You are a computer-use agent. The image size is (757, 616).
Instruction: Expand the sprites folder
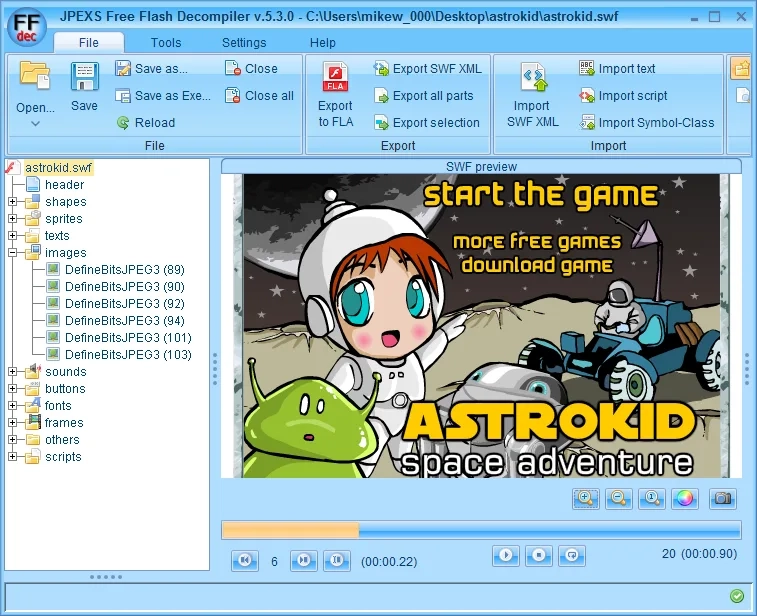[13, 219]
